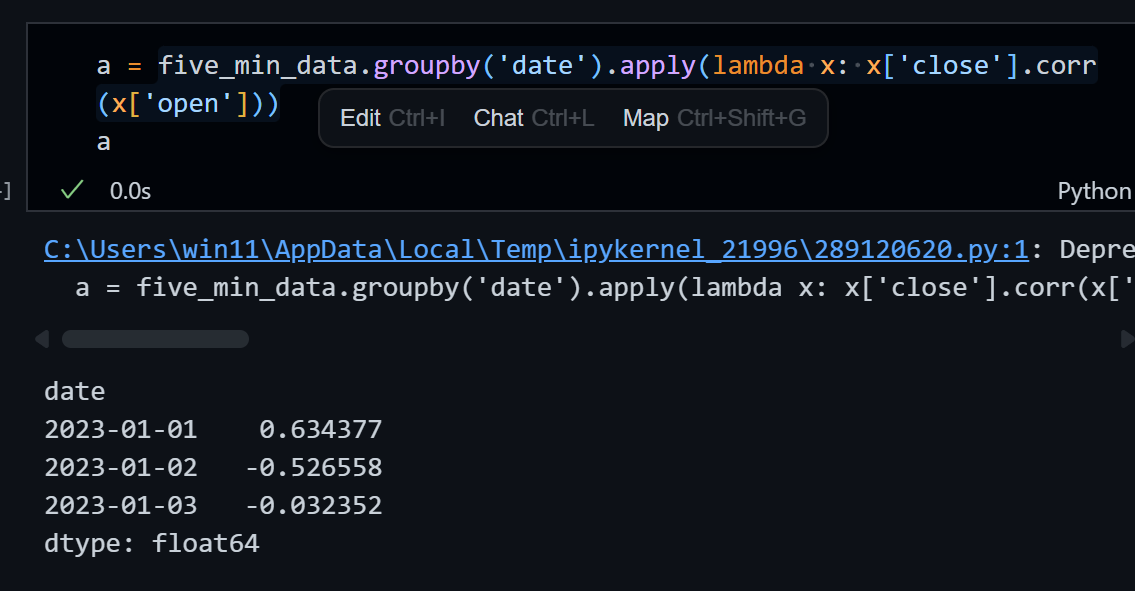Click the right scroll arrow in output
The height and width of the screenshot is (591, 1135).
(1127, 340)
